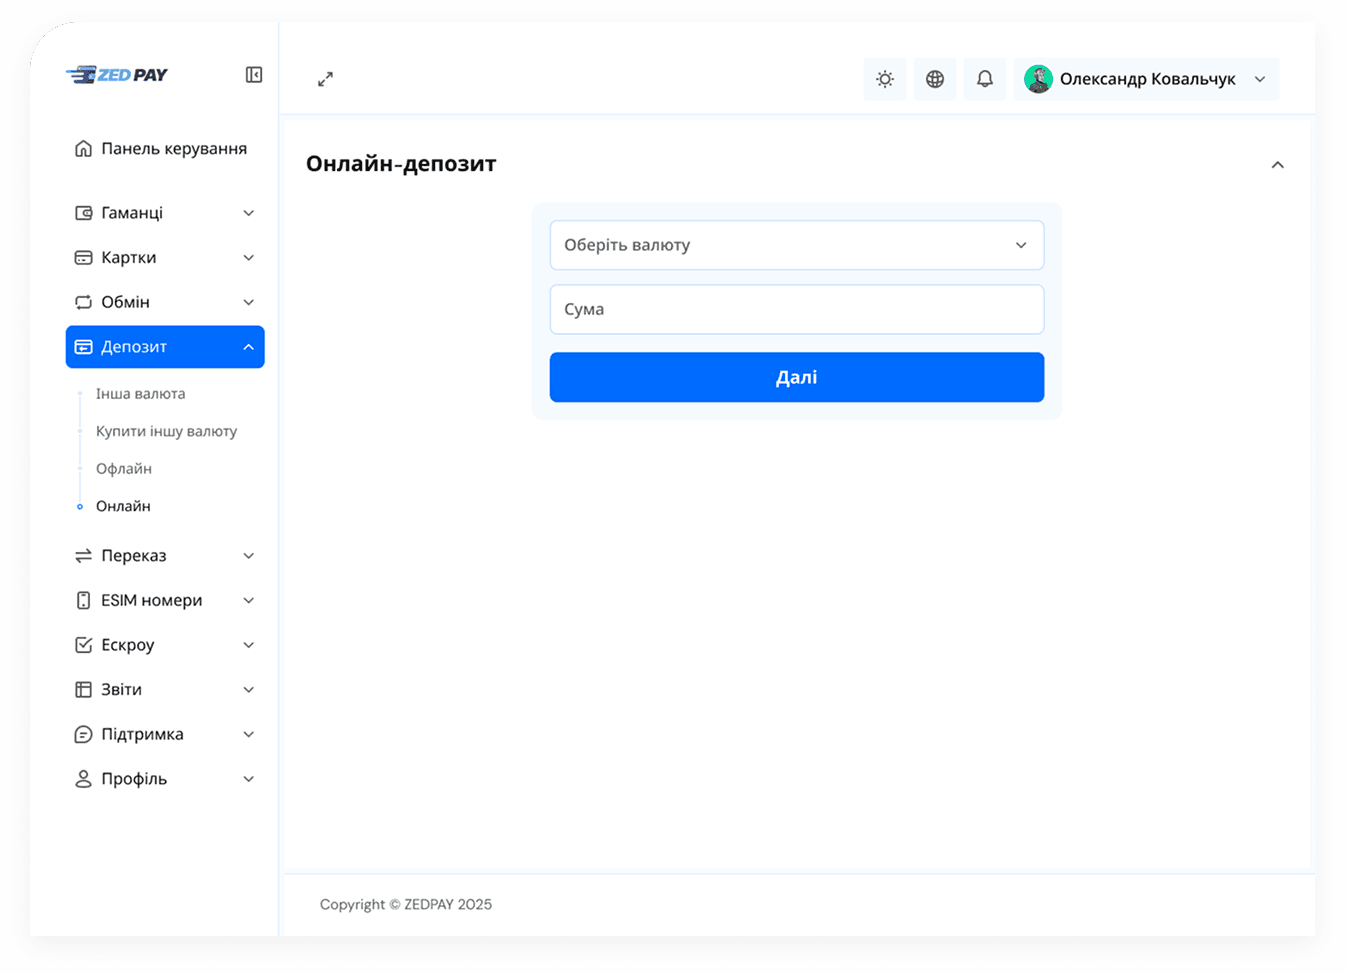This screenshot has height=974, width=1346.
Task: Expand the Переказ chevron
Action: (x=249, y=556)
